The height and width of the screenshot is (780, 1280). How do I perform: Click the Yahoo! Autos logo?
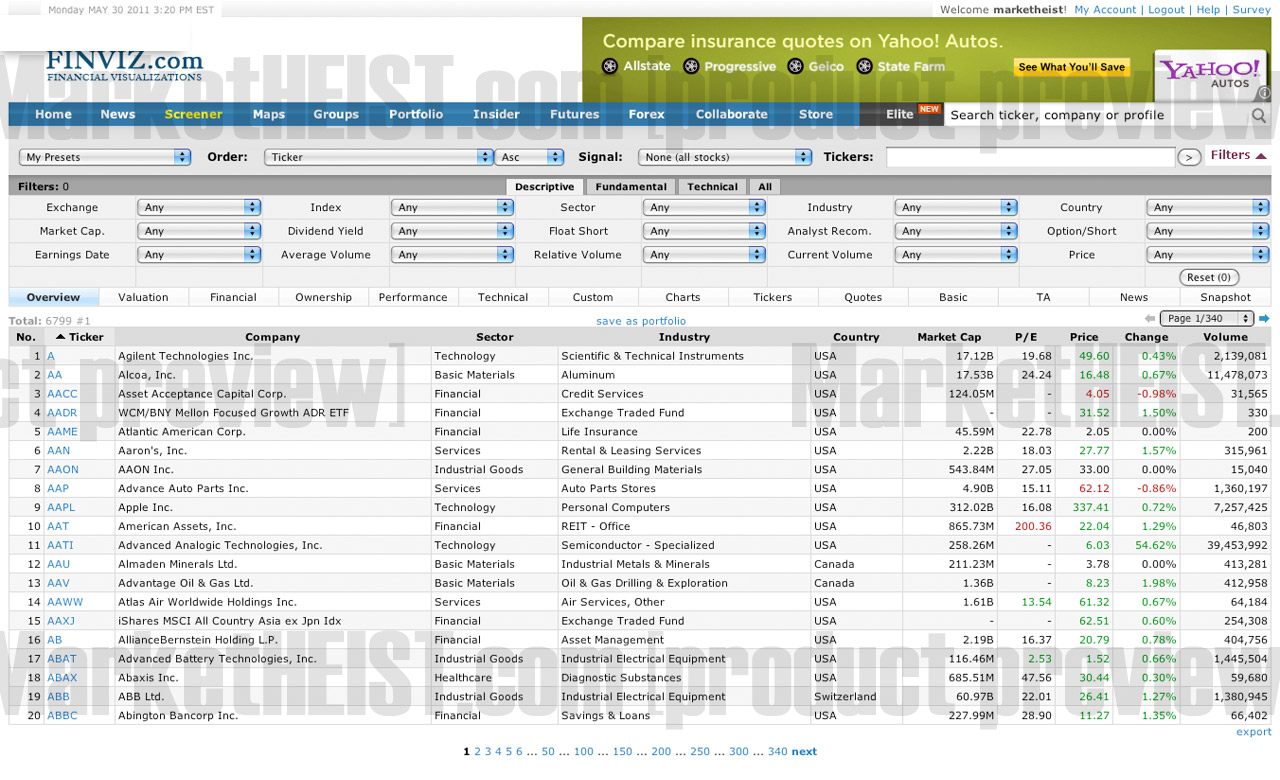pyautogui.click(x=1209, y=73)
